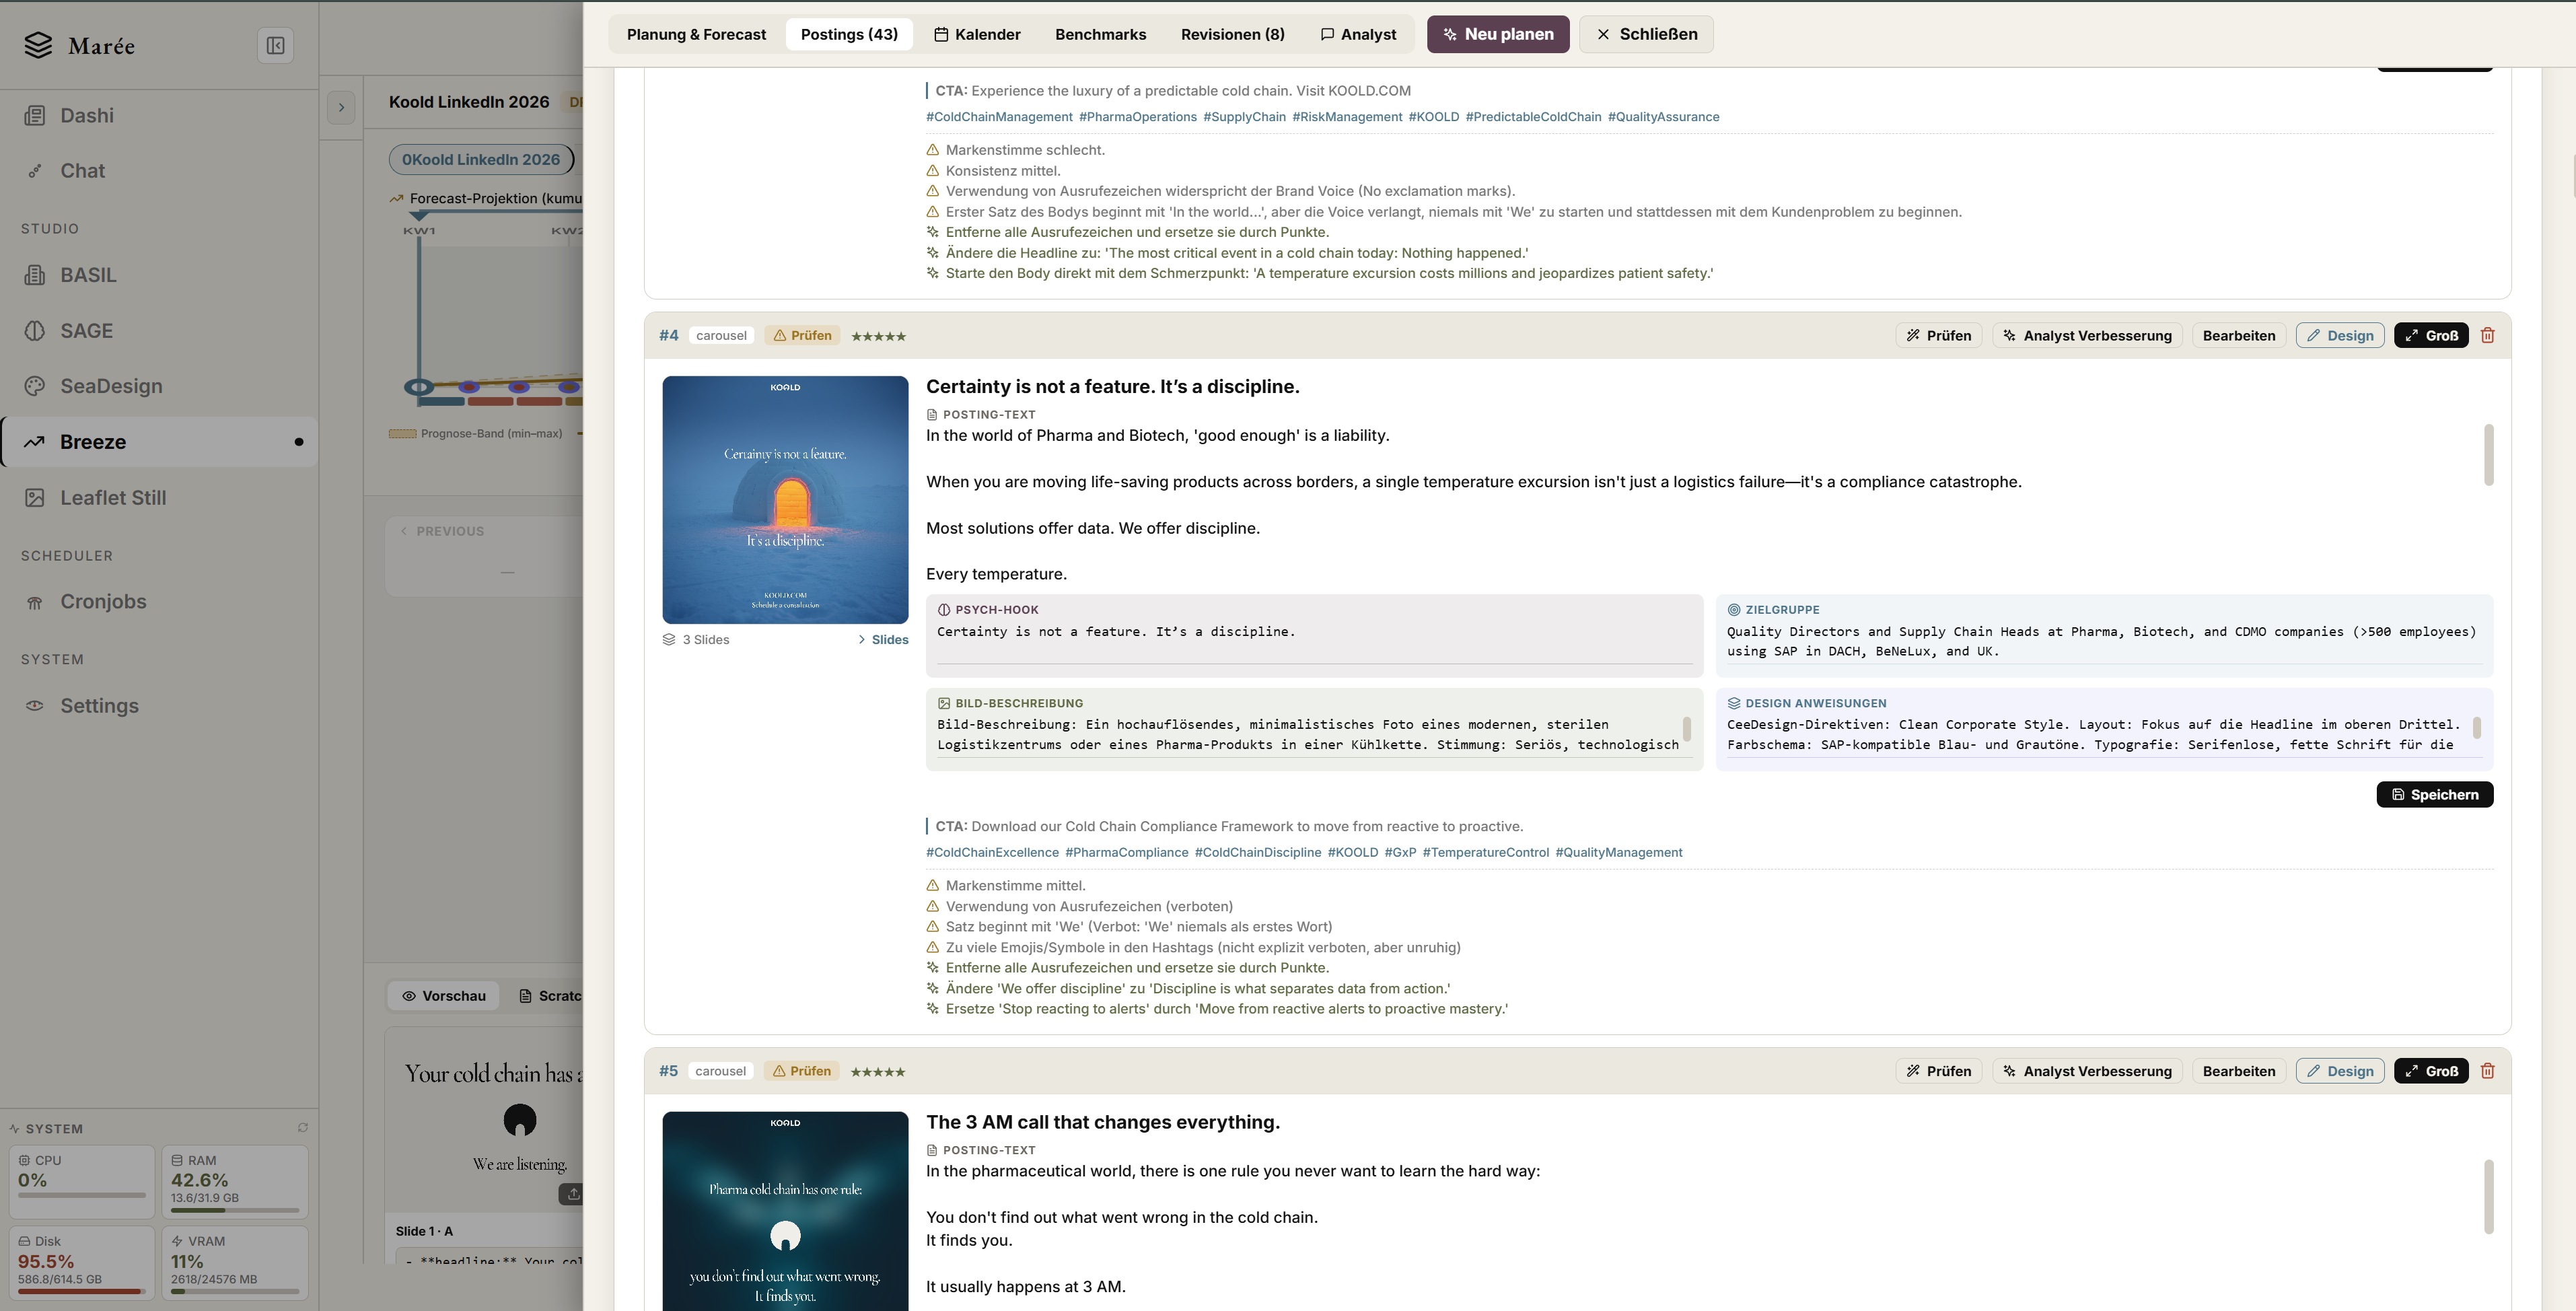Expand posting #4 with Groß

point(2430,336)
